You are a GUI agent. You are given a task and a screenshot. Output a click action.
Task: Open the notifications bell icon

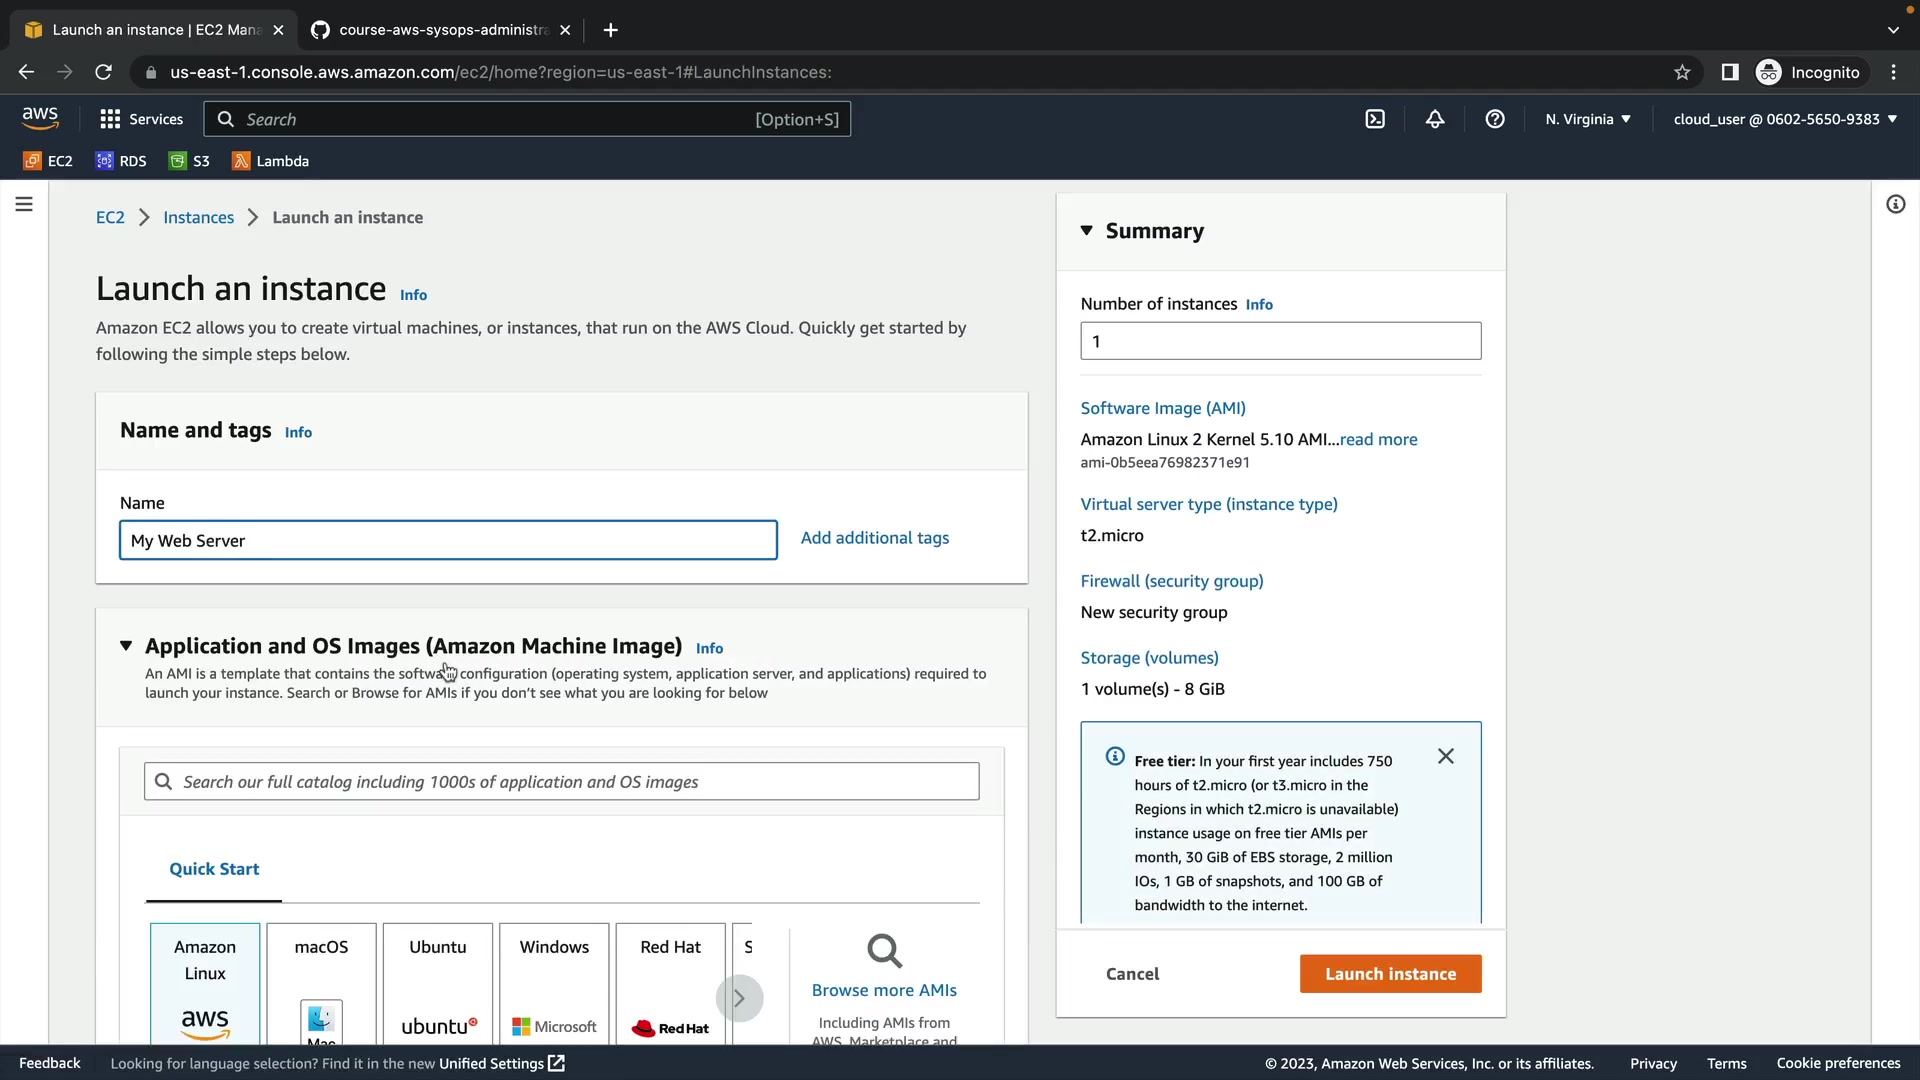point(1435,119)
